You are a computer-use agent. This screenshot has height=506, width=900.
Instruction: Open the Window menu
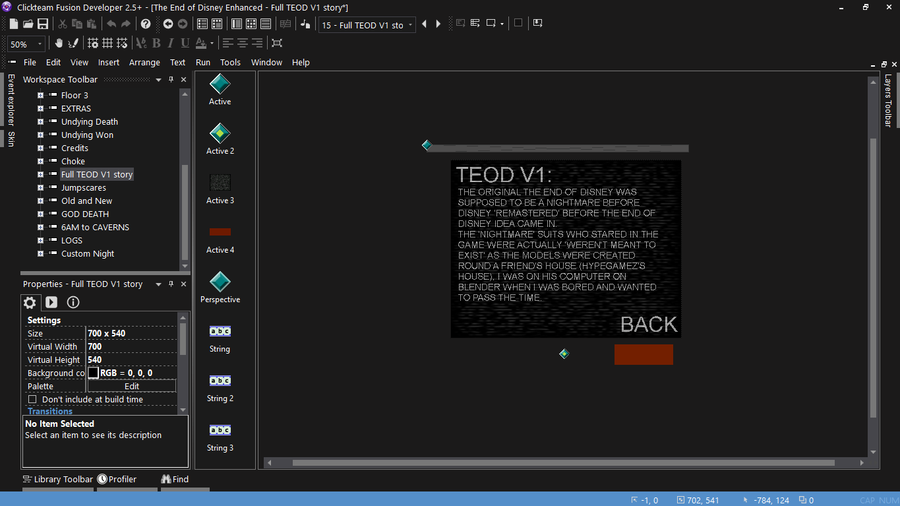click(x=266, y=63)
